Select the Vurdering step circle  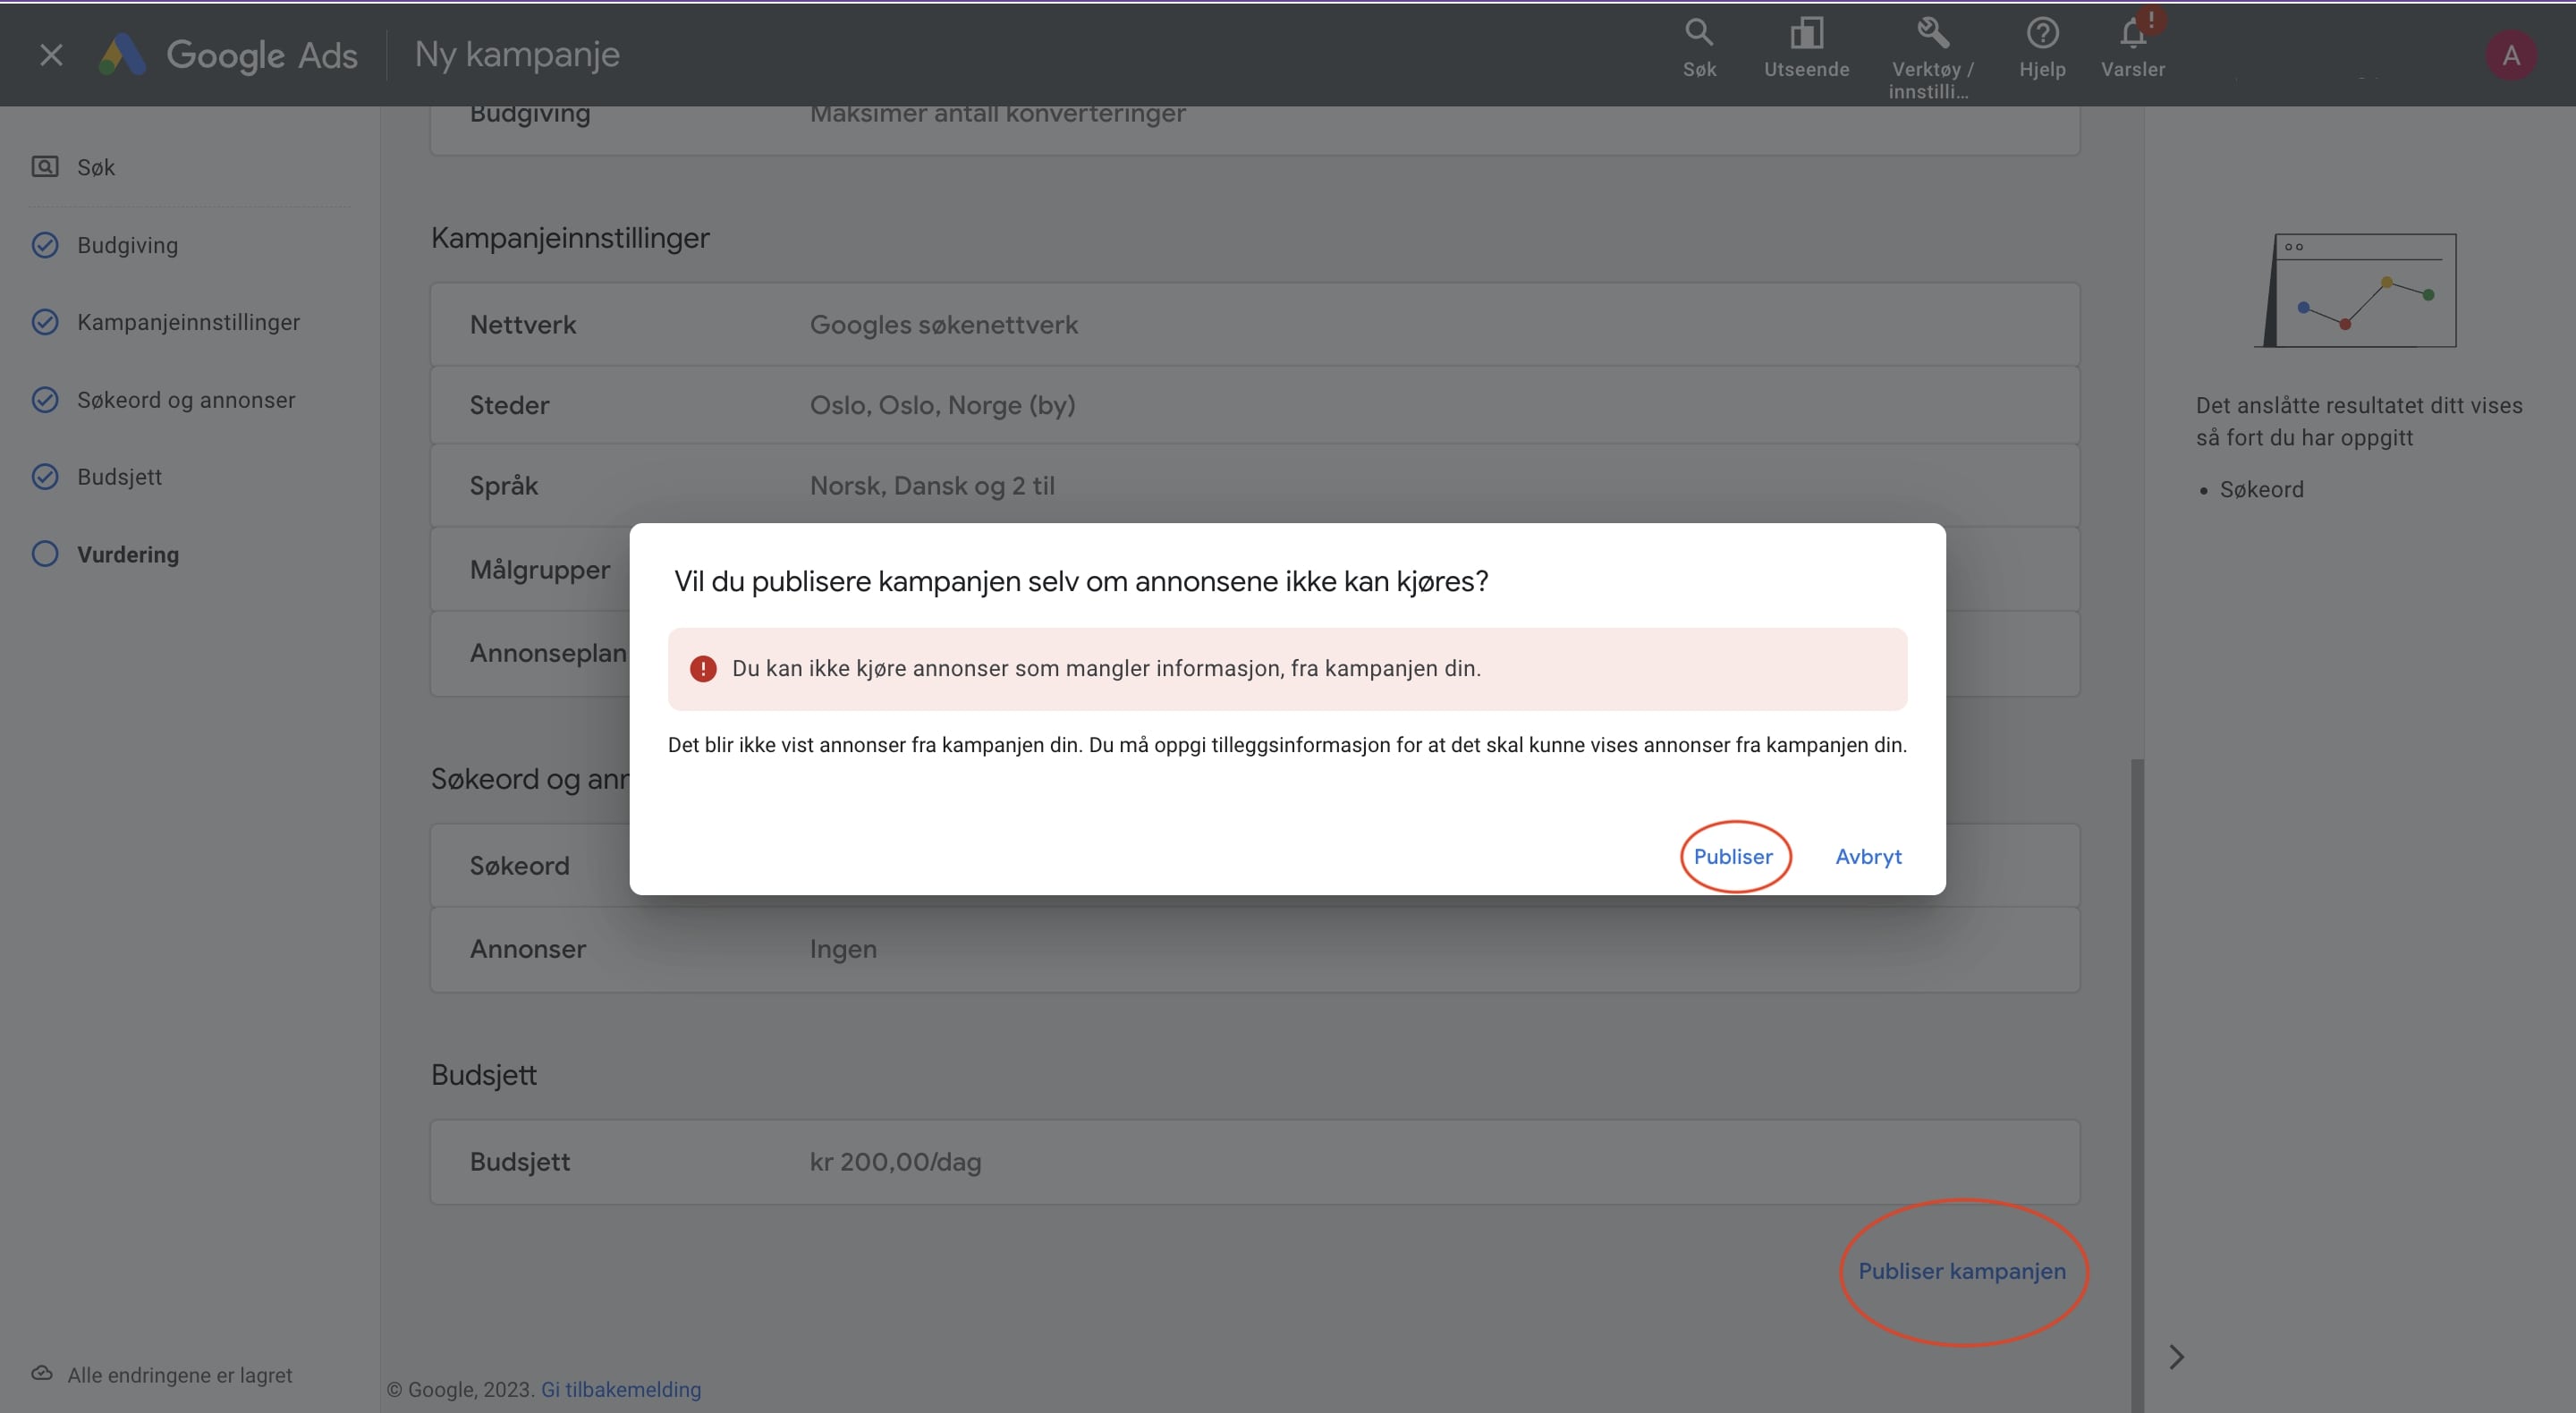tap(45, 554)
